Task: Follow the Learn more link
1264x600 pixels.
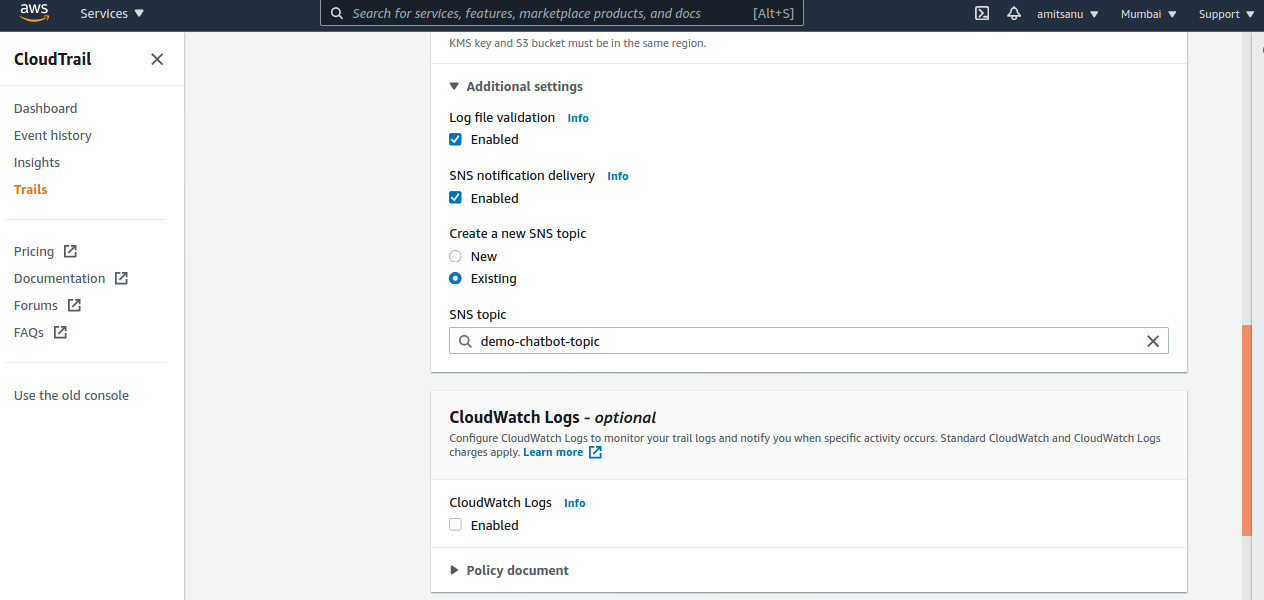Action: coord(553,452)
